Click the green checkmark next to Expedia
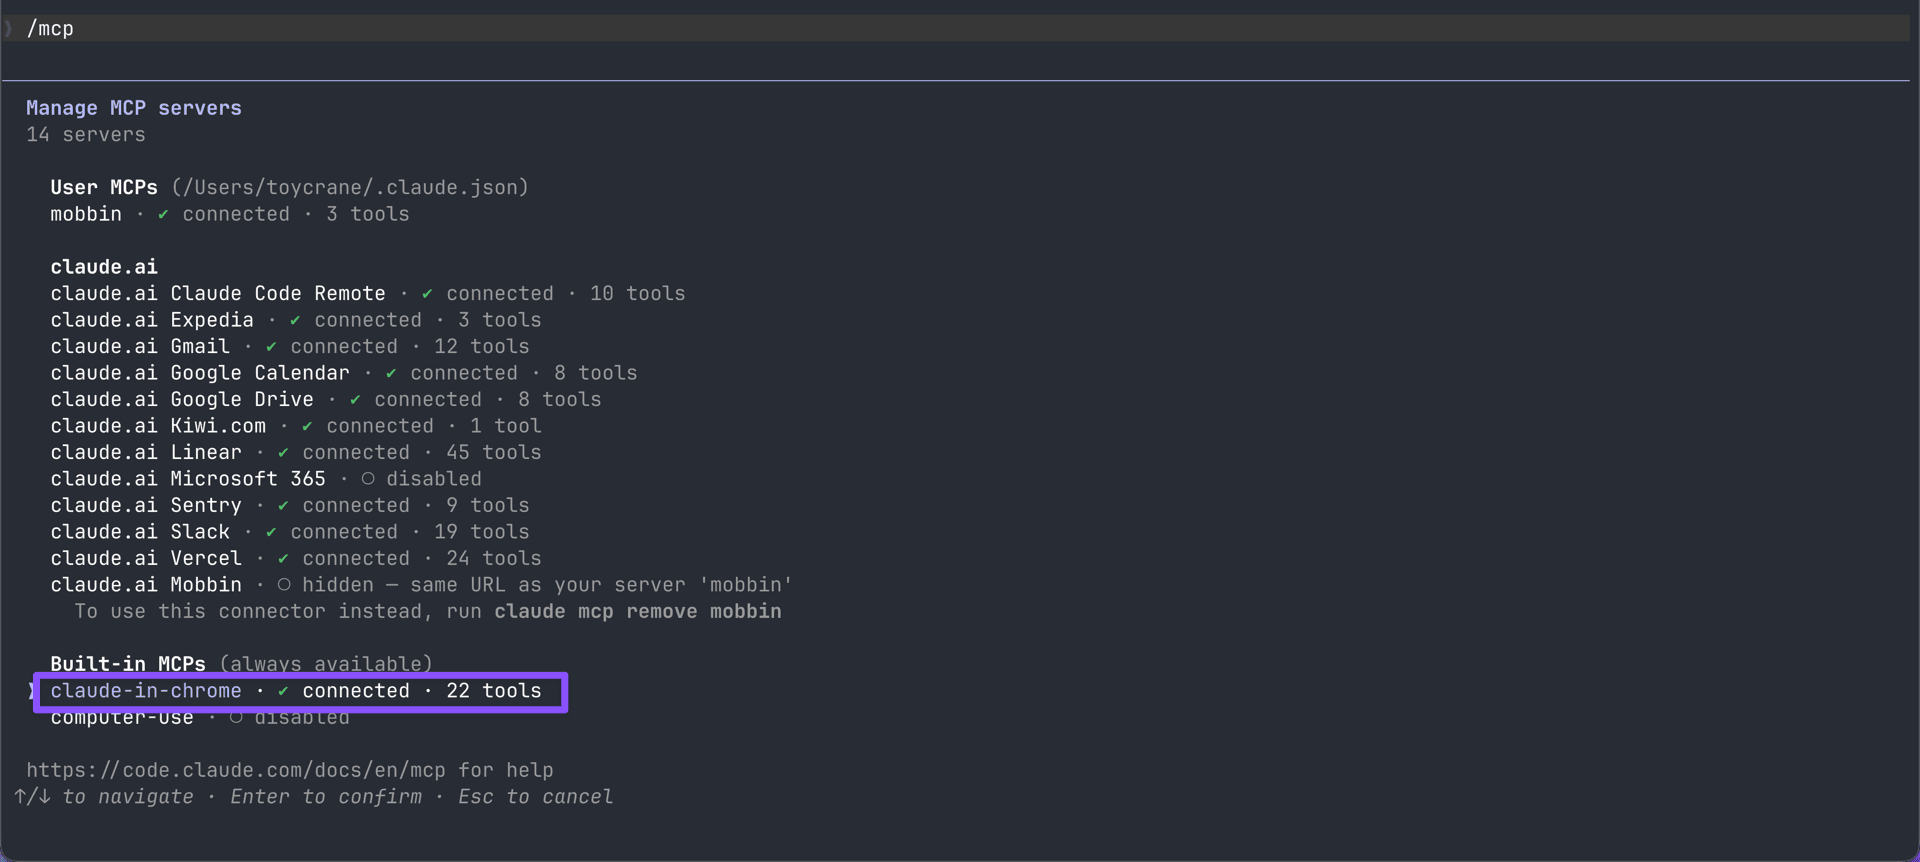The width and height of the screenshot is (1920, 862). [x=295, y=320]
